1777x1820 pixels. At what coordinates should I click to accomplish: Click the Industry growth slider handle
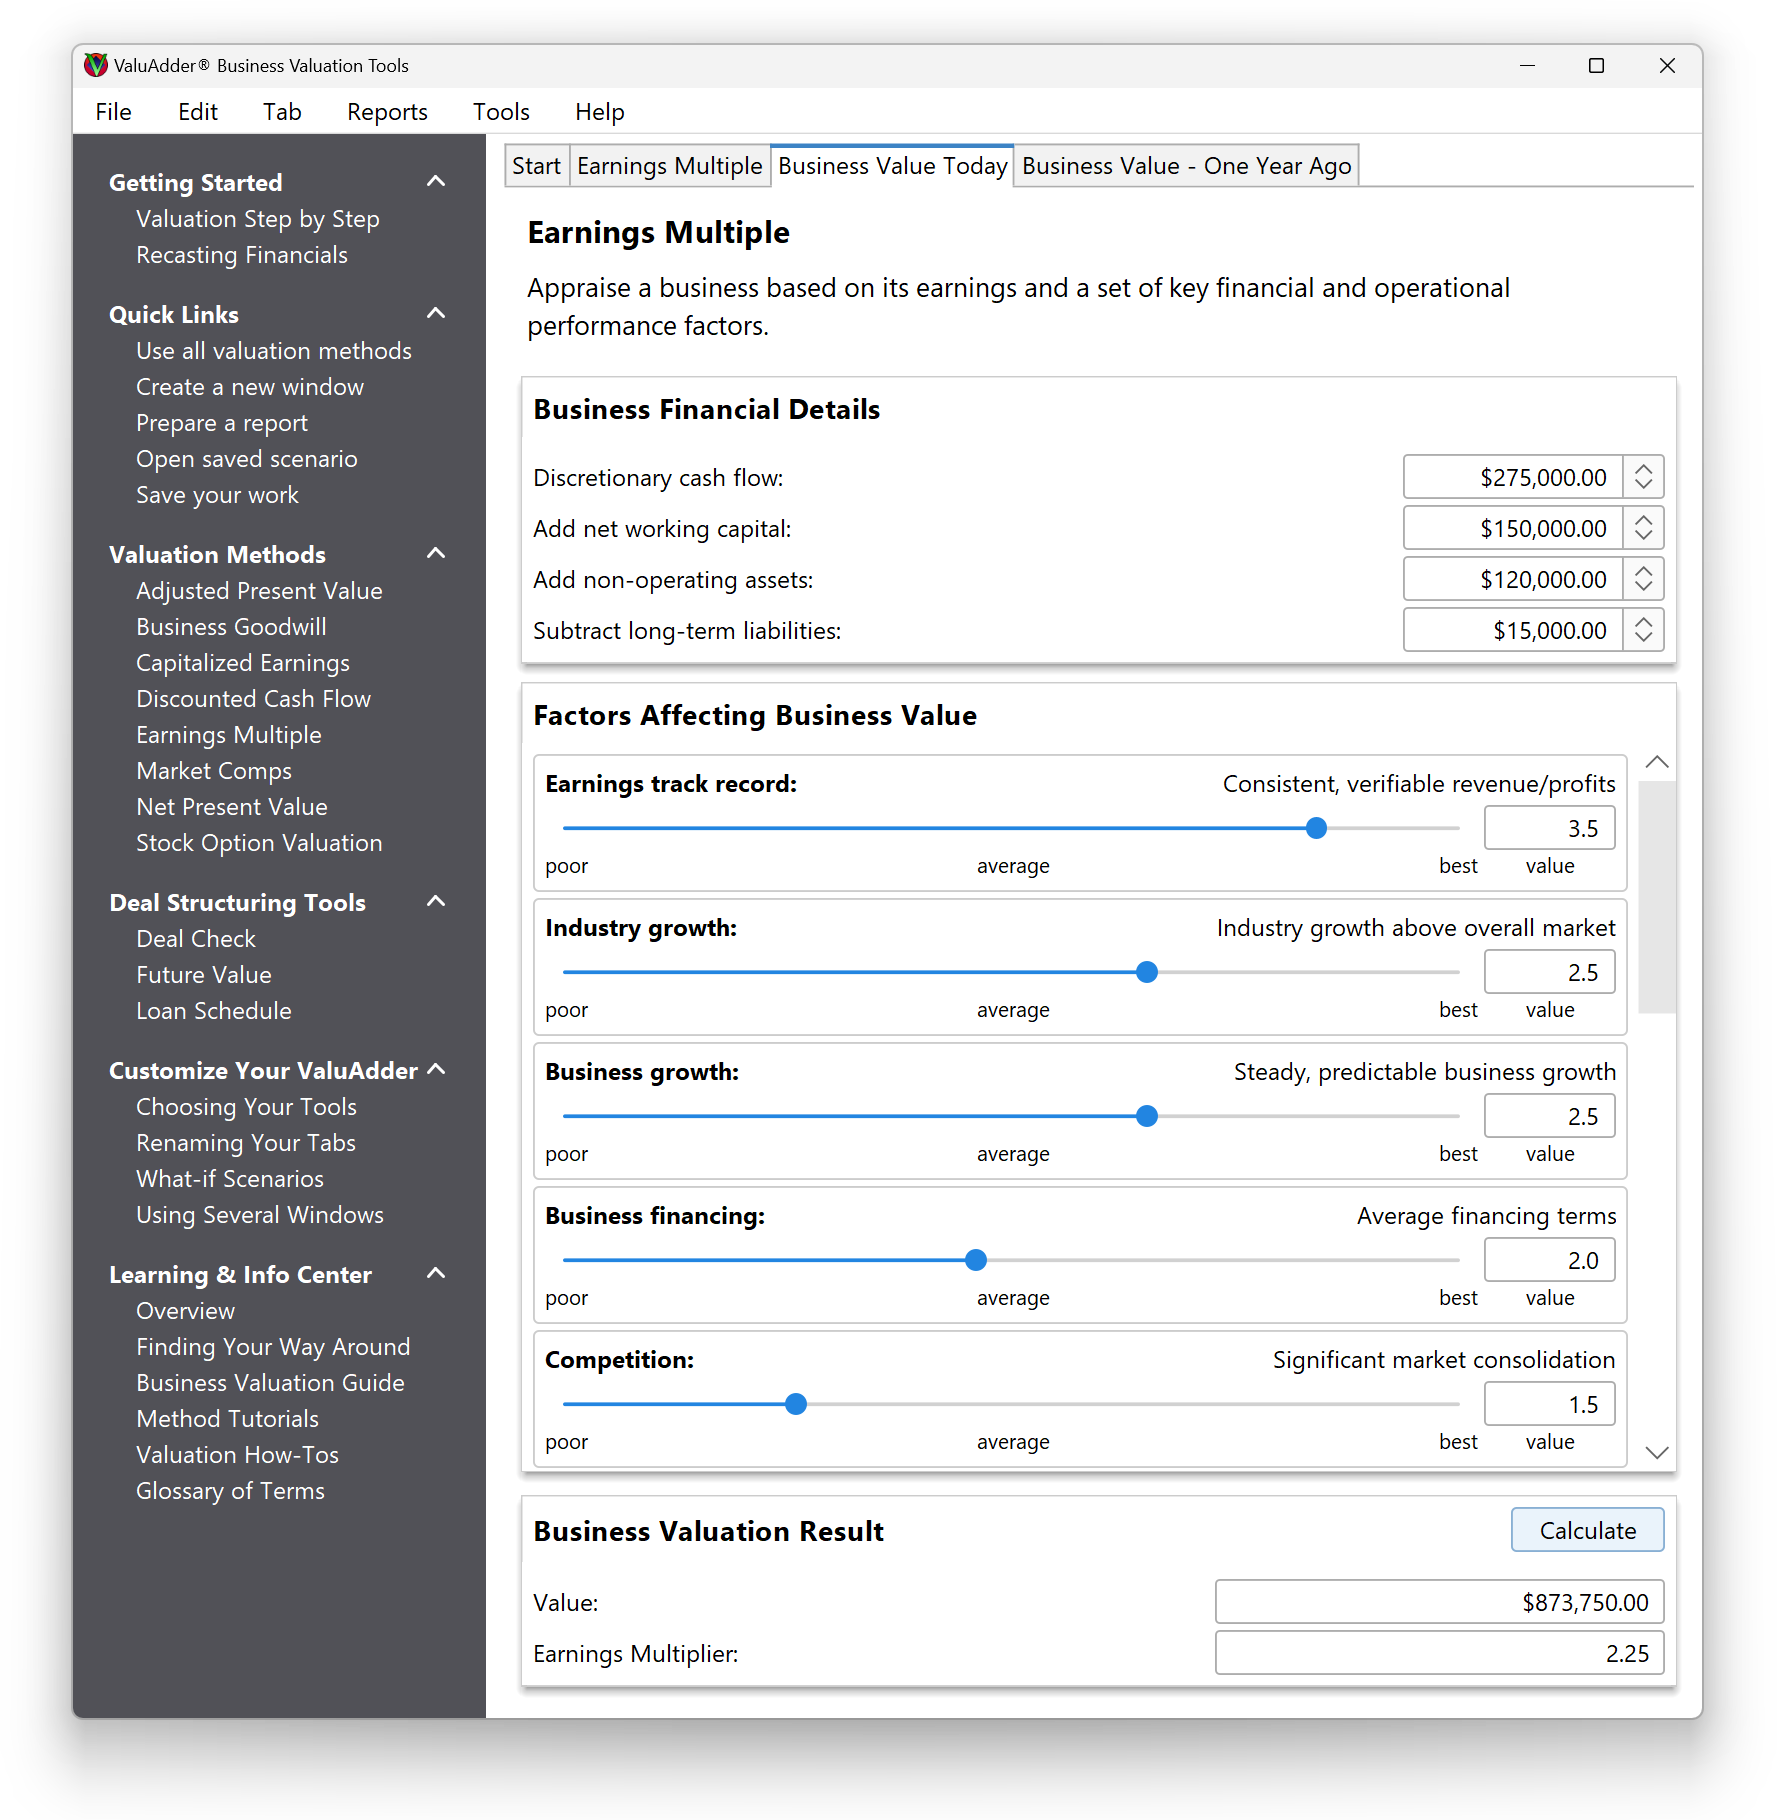[x=1147, y=972]
